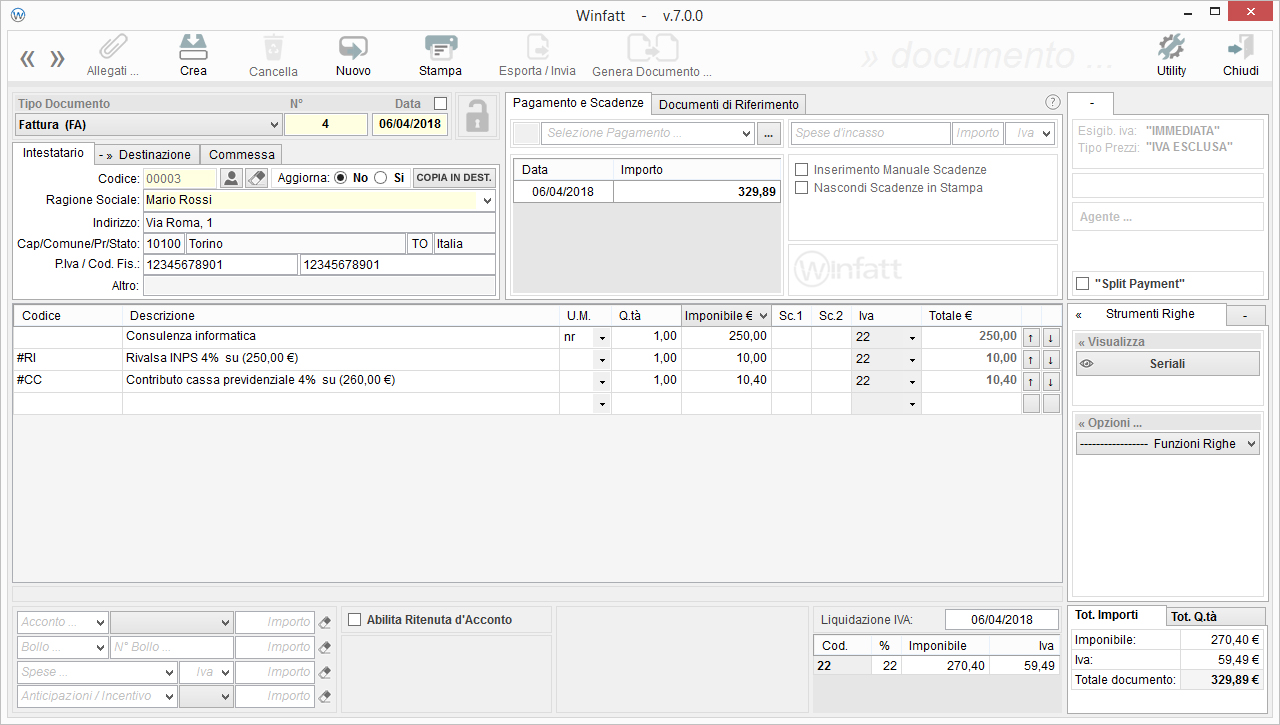
Task: Enable Inserimento Manuale Scadenze
Action: tap(801, 170)
